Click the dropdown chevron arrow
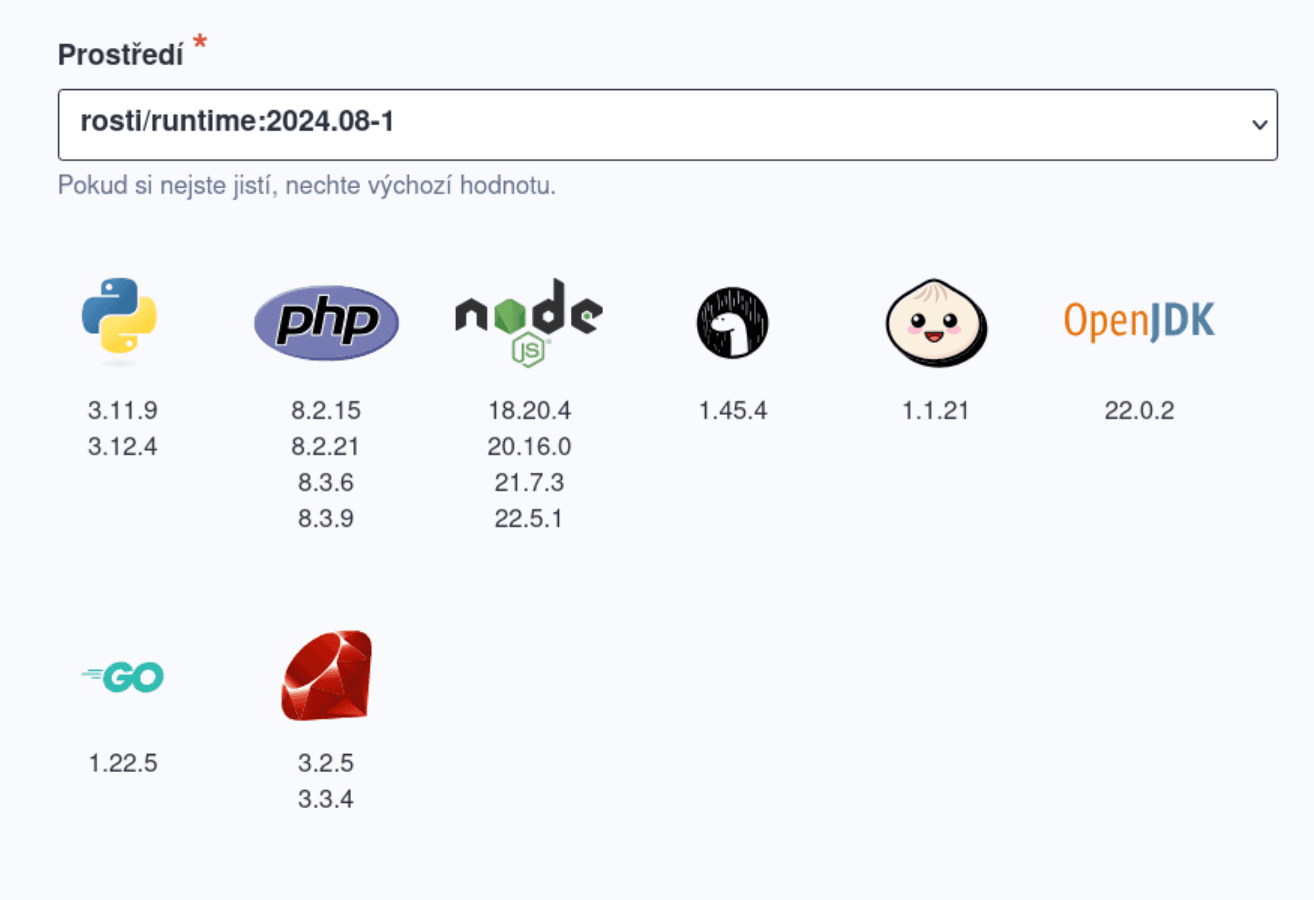This screenshot has width=1314, height=900. click(x=1259, y=125)
